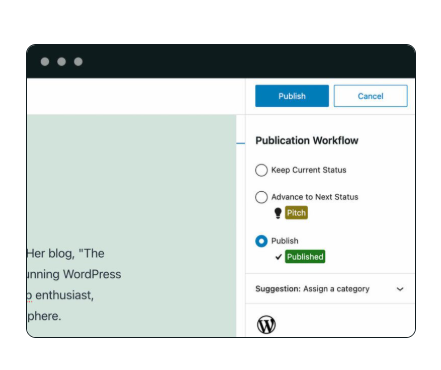The image size is (441, 370).
Task: Click the second window control dot
Action: tap(61, 62)
